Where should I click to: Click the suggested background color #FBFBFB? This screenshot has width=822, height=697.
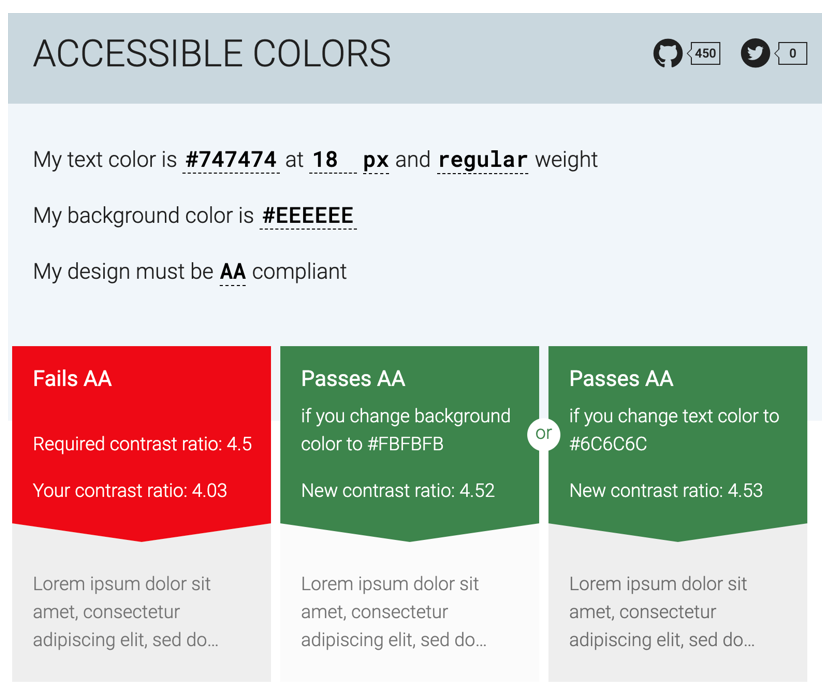point(405,444)
